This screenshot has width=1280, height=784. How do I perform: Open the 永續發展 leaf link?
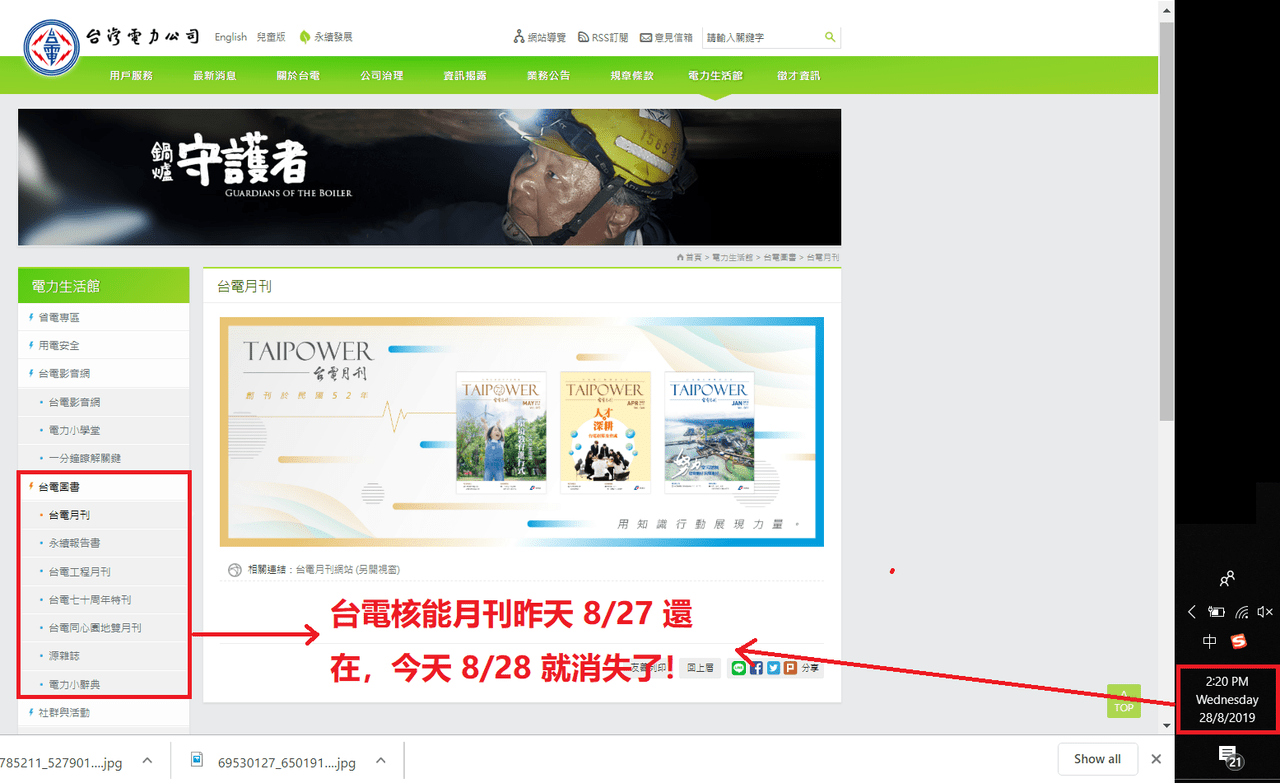point(326,37)
